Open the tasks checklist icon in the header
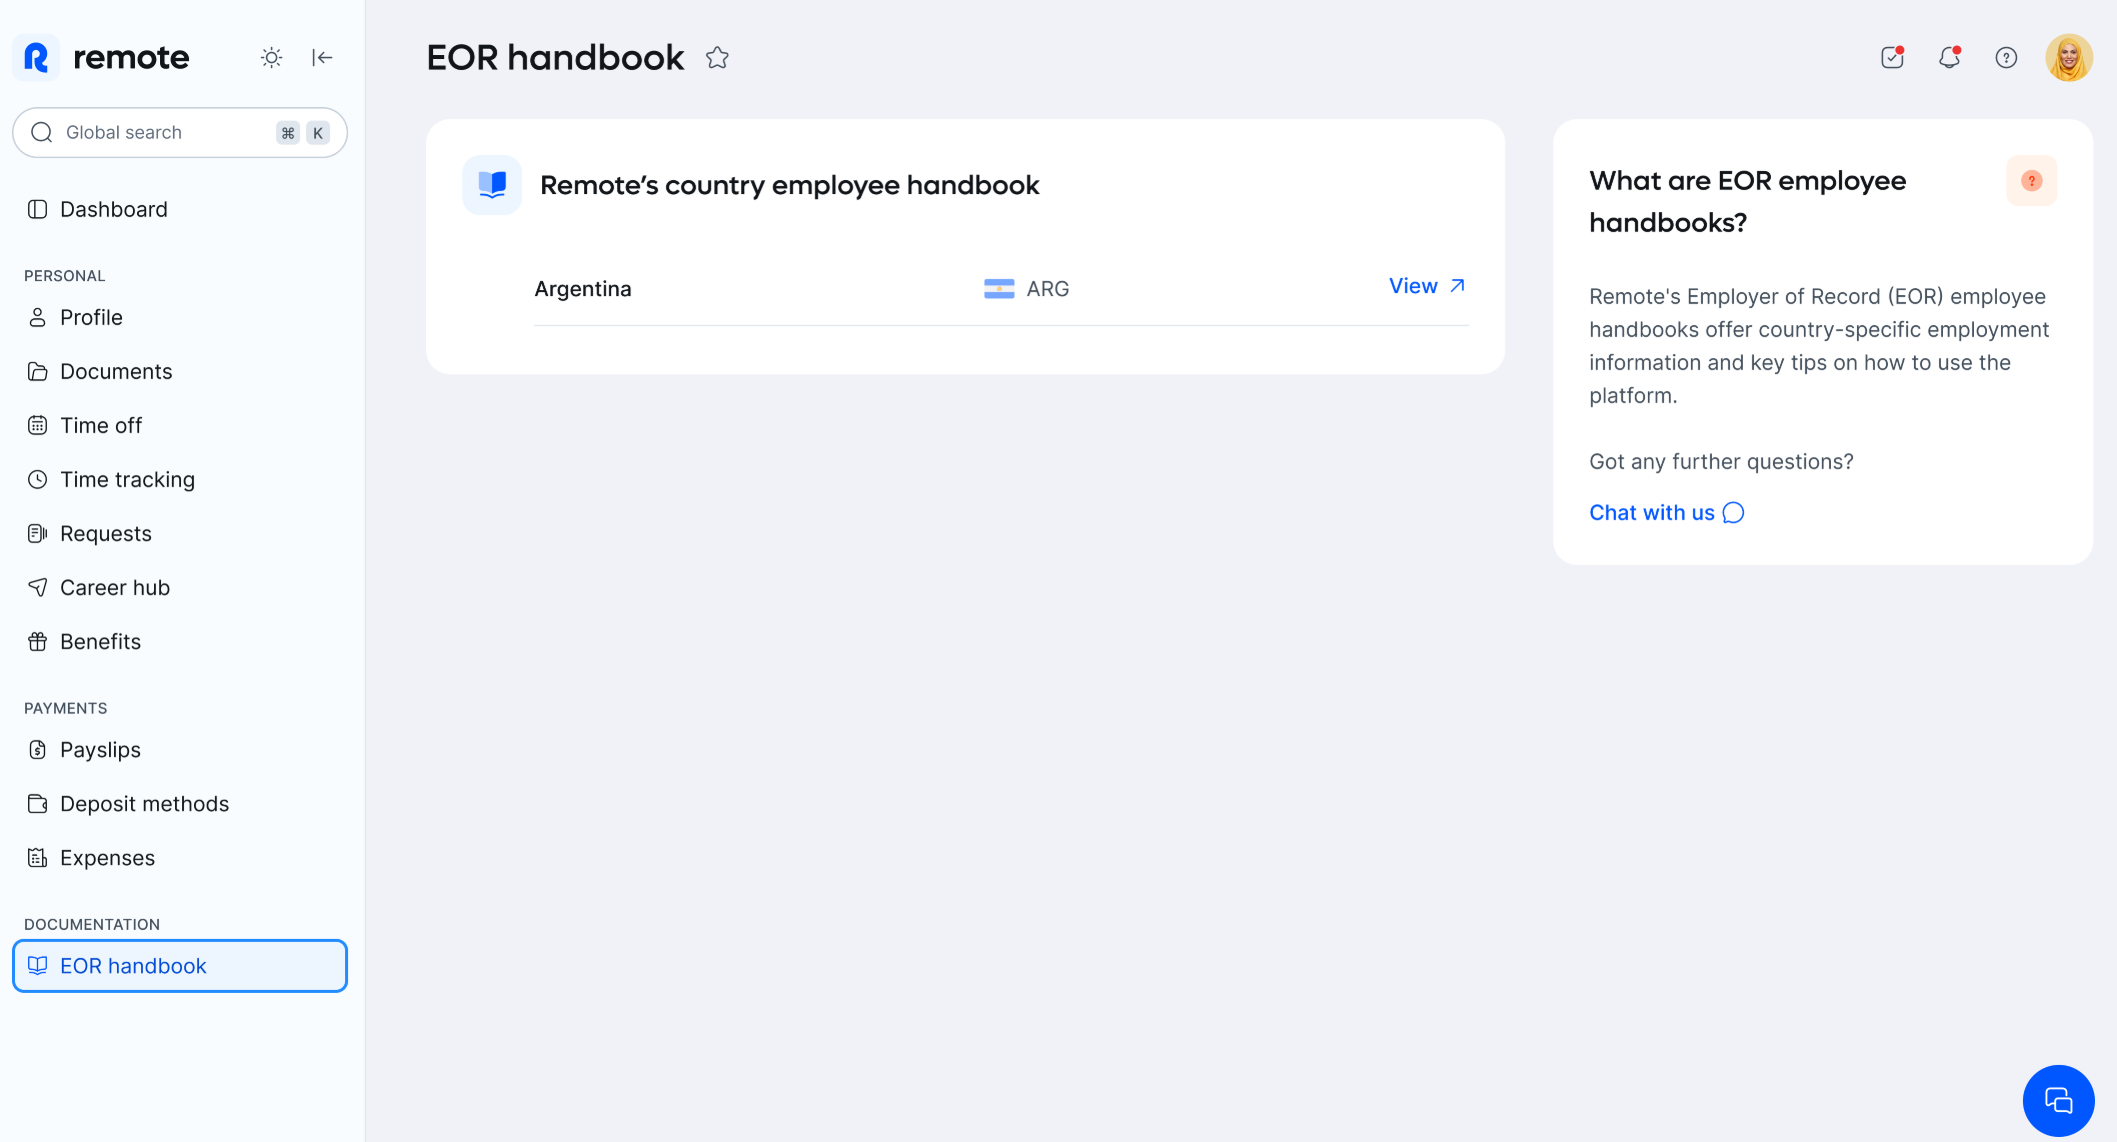Viewport: 2117px width, 1142px height. pos(1892,57)
